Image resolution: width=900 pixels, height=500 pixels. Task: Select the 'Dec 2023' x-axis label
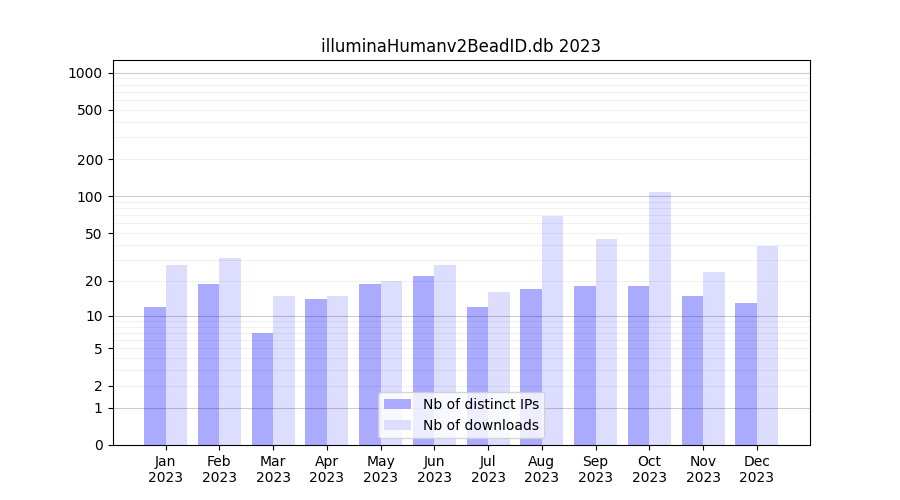coord(757,469)
